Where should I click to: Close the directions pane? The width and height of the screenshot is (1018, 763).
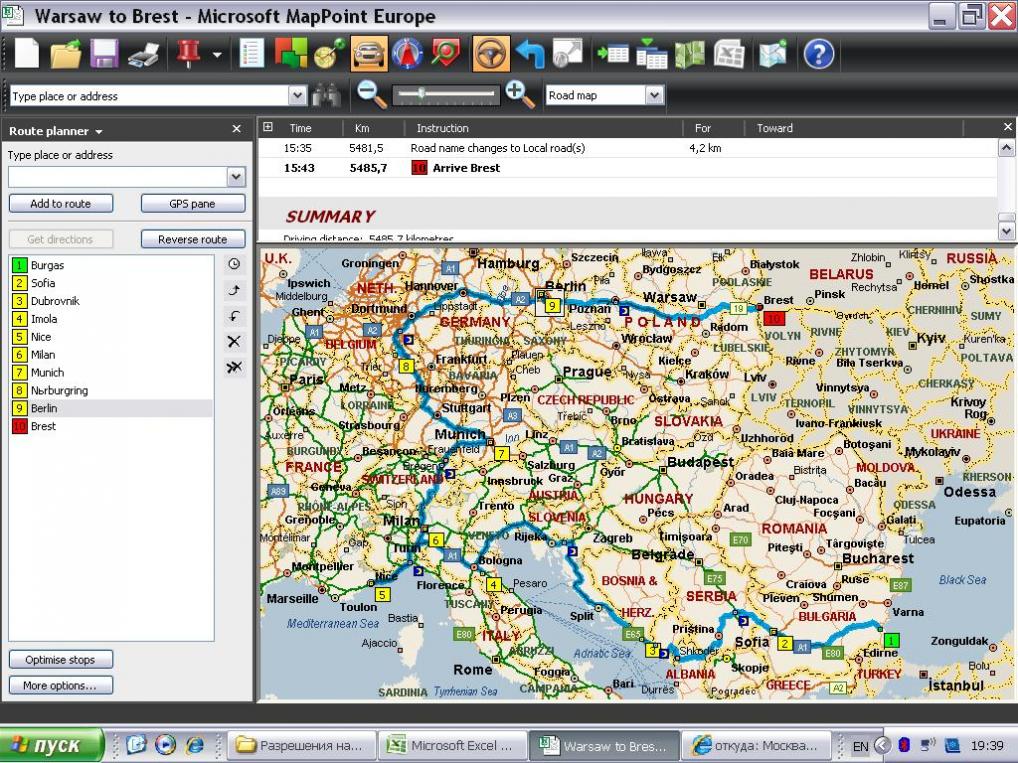1008,127
